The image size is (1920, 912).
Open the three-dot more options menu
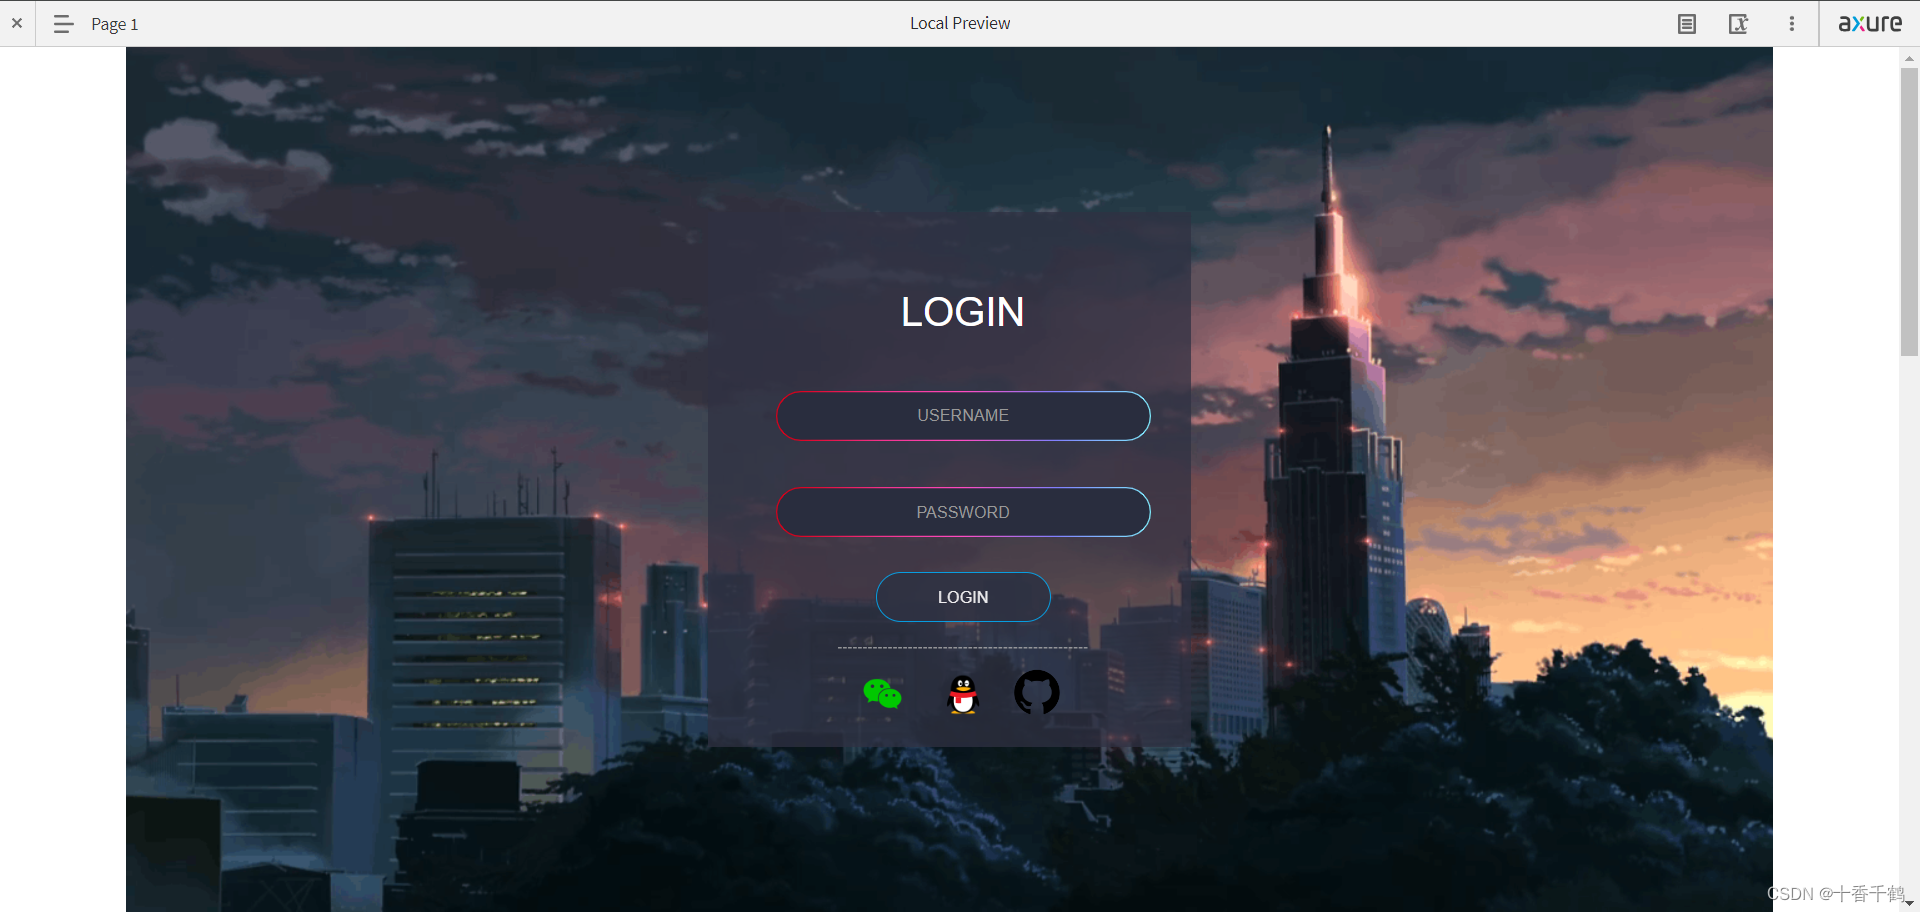point(1792,24)
